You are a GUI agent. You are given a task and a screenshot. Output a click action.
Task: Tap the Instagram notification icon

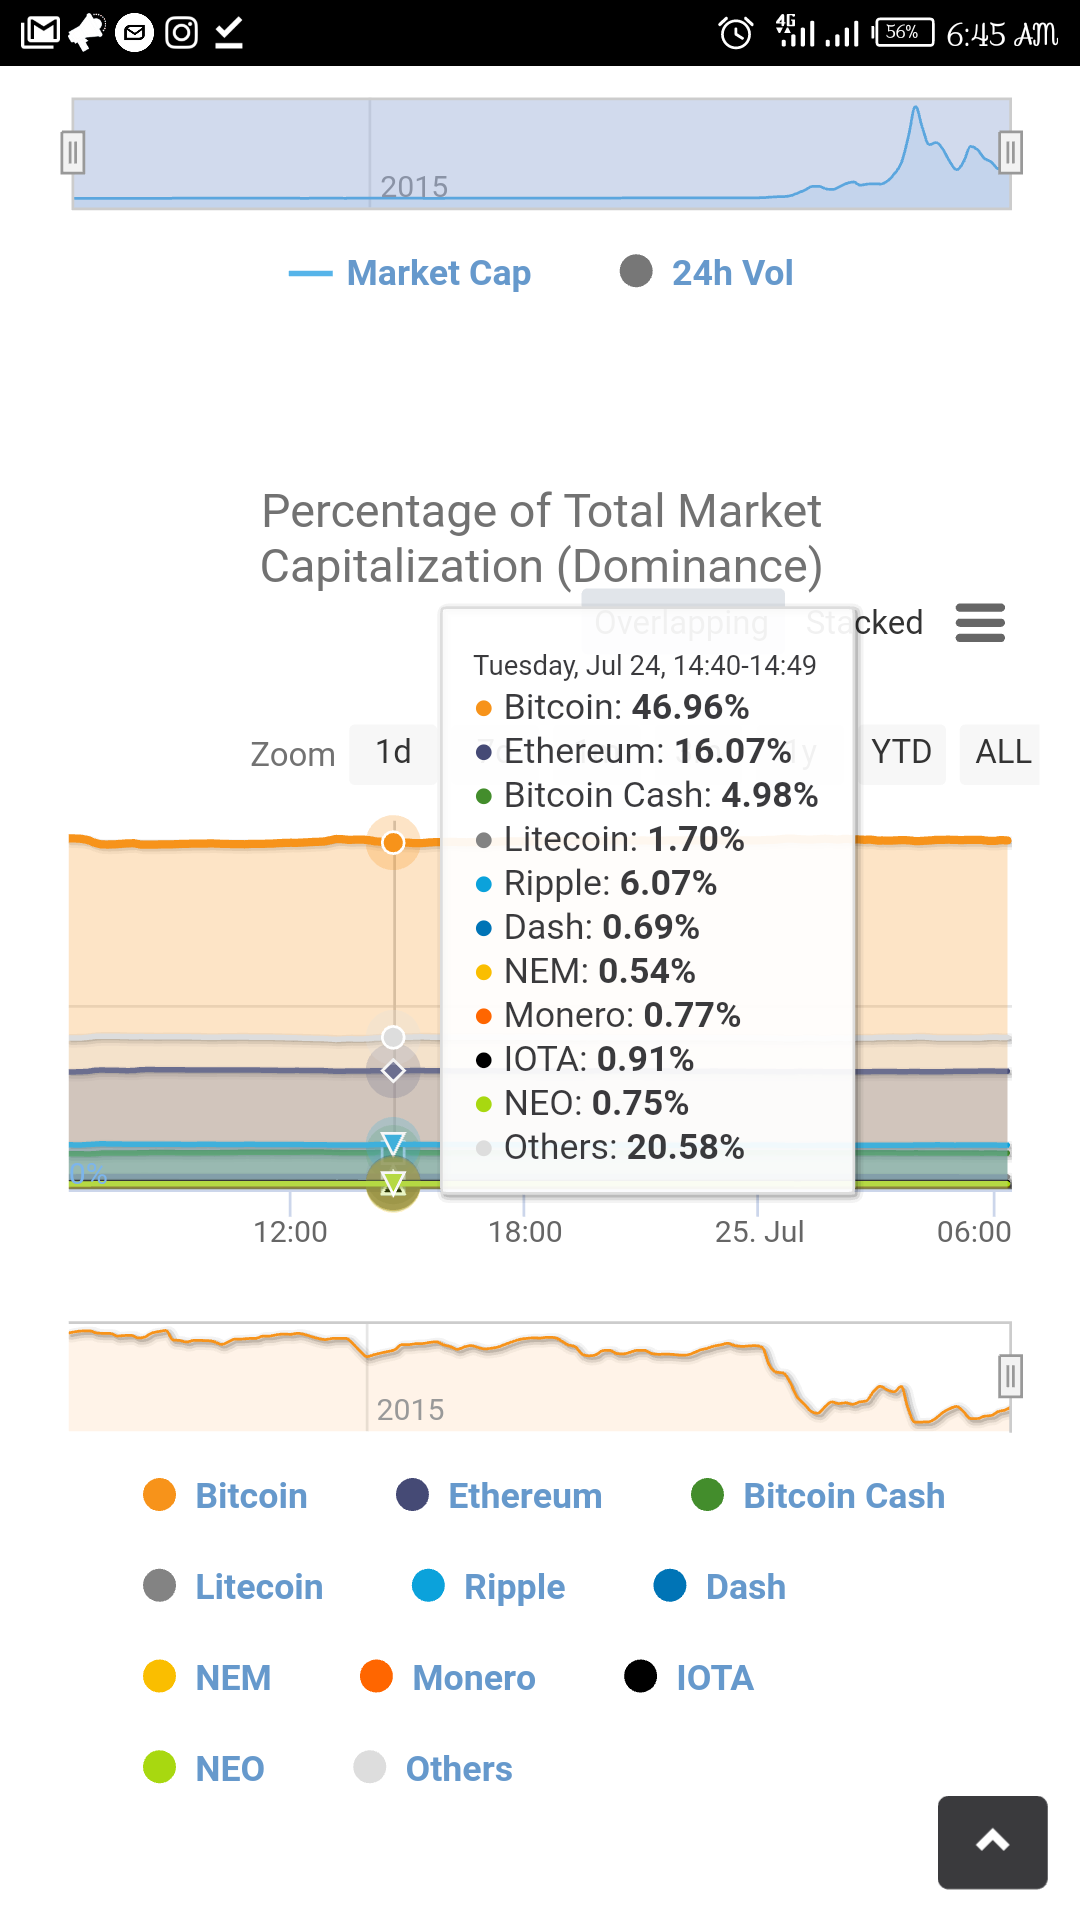click(181, 33)
